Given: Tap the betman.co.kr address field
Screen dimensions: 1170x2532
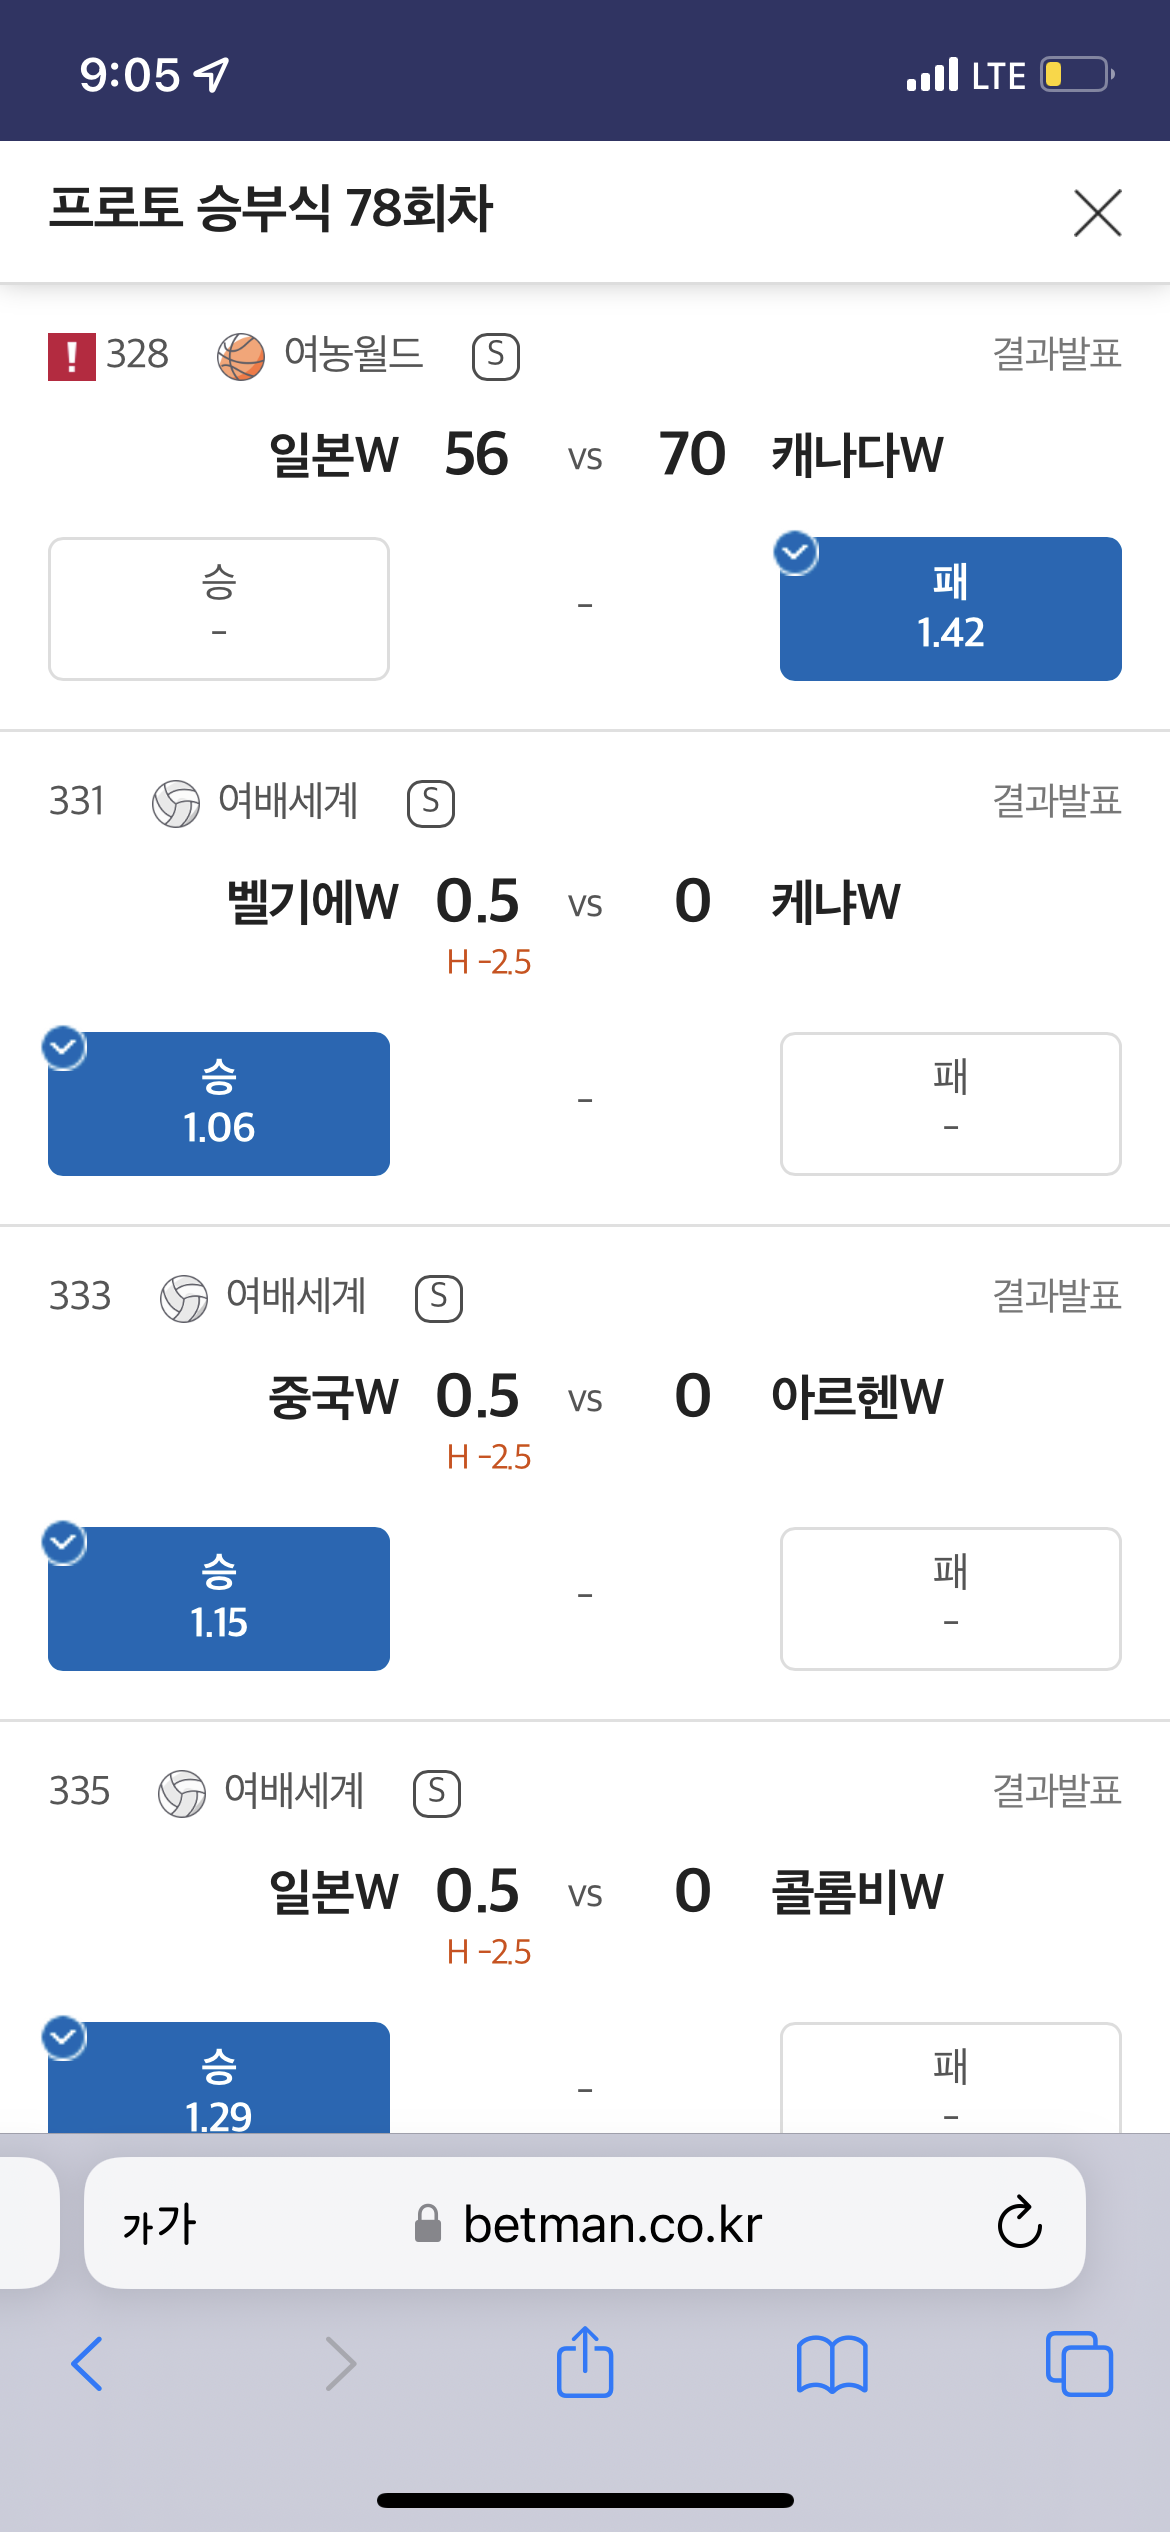Looking at the screenshot, I should point(585,2223).
